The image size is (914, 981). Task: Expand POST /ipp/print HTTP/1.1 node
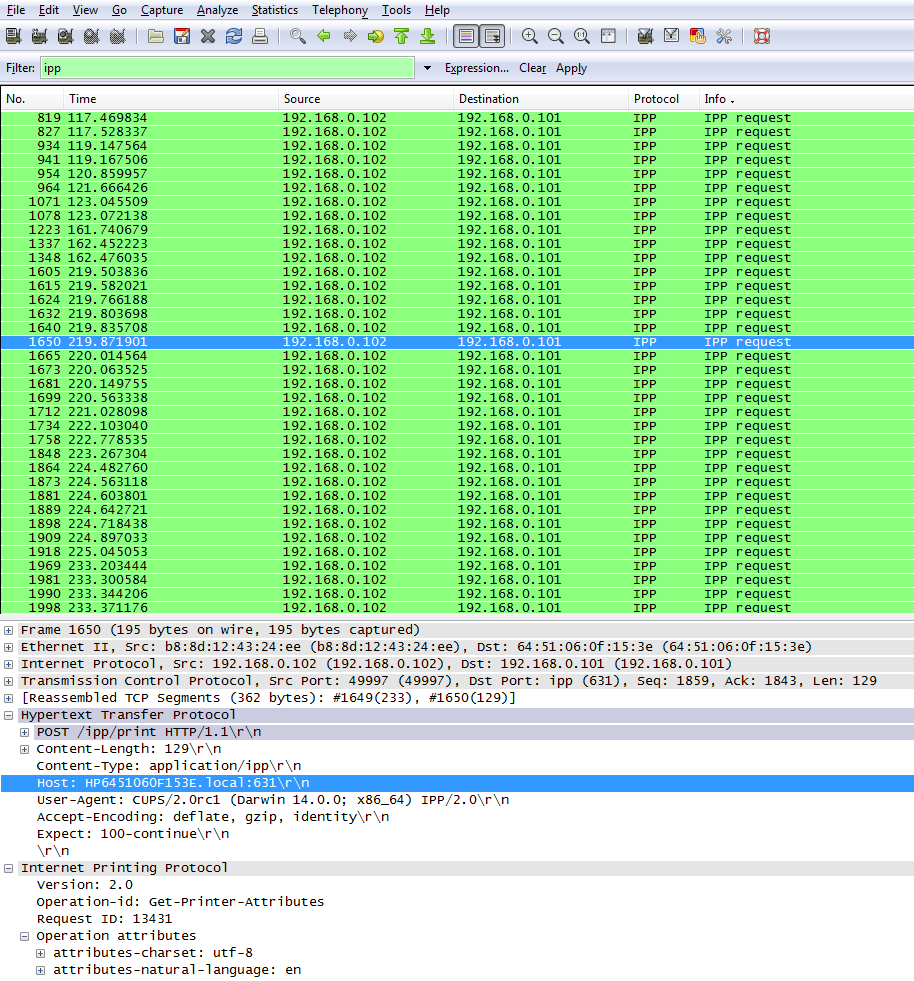coord(24,732)
